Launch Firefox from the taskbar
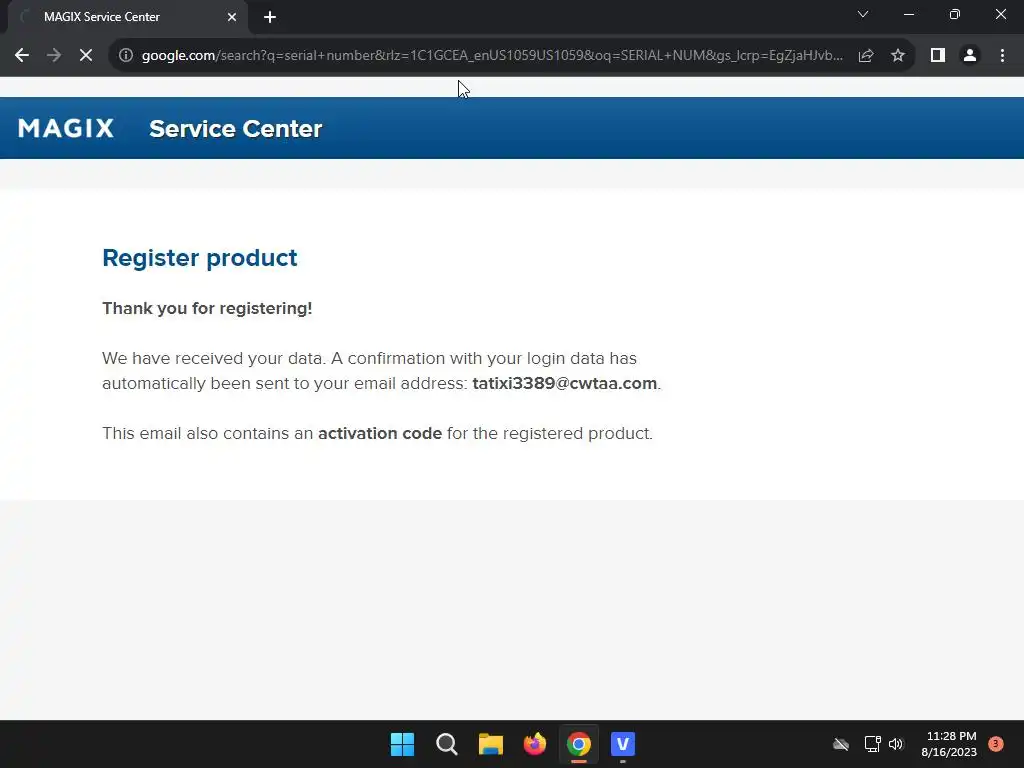This screenshot has width=1024, height=768. click(x=535, y=744)
